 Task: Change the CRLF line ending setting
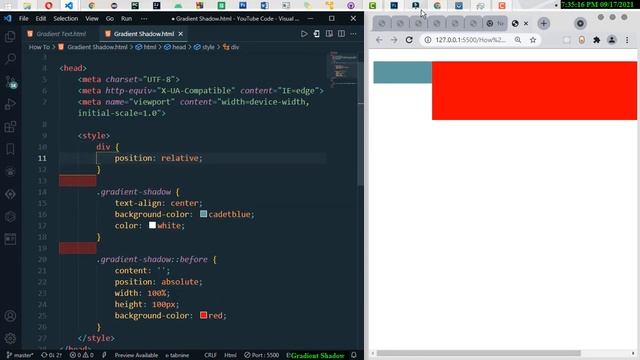210,355
